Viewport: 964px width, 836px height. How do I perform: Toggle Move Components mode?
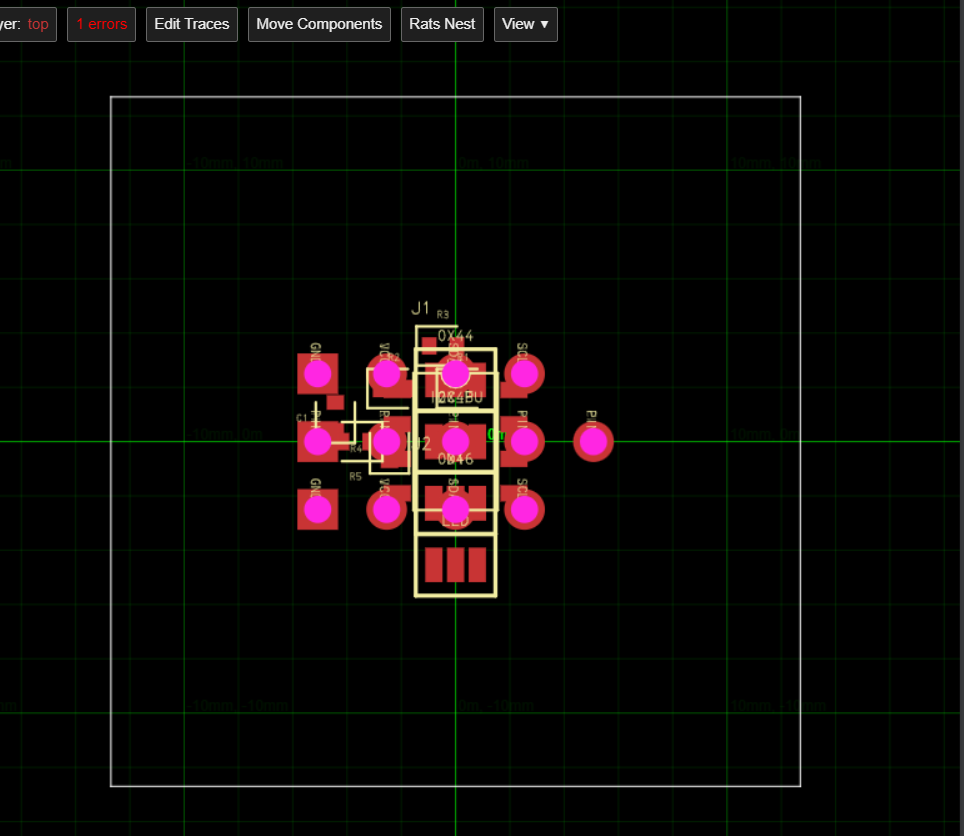319,25
